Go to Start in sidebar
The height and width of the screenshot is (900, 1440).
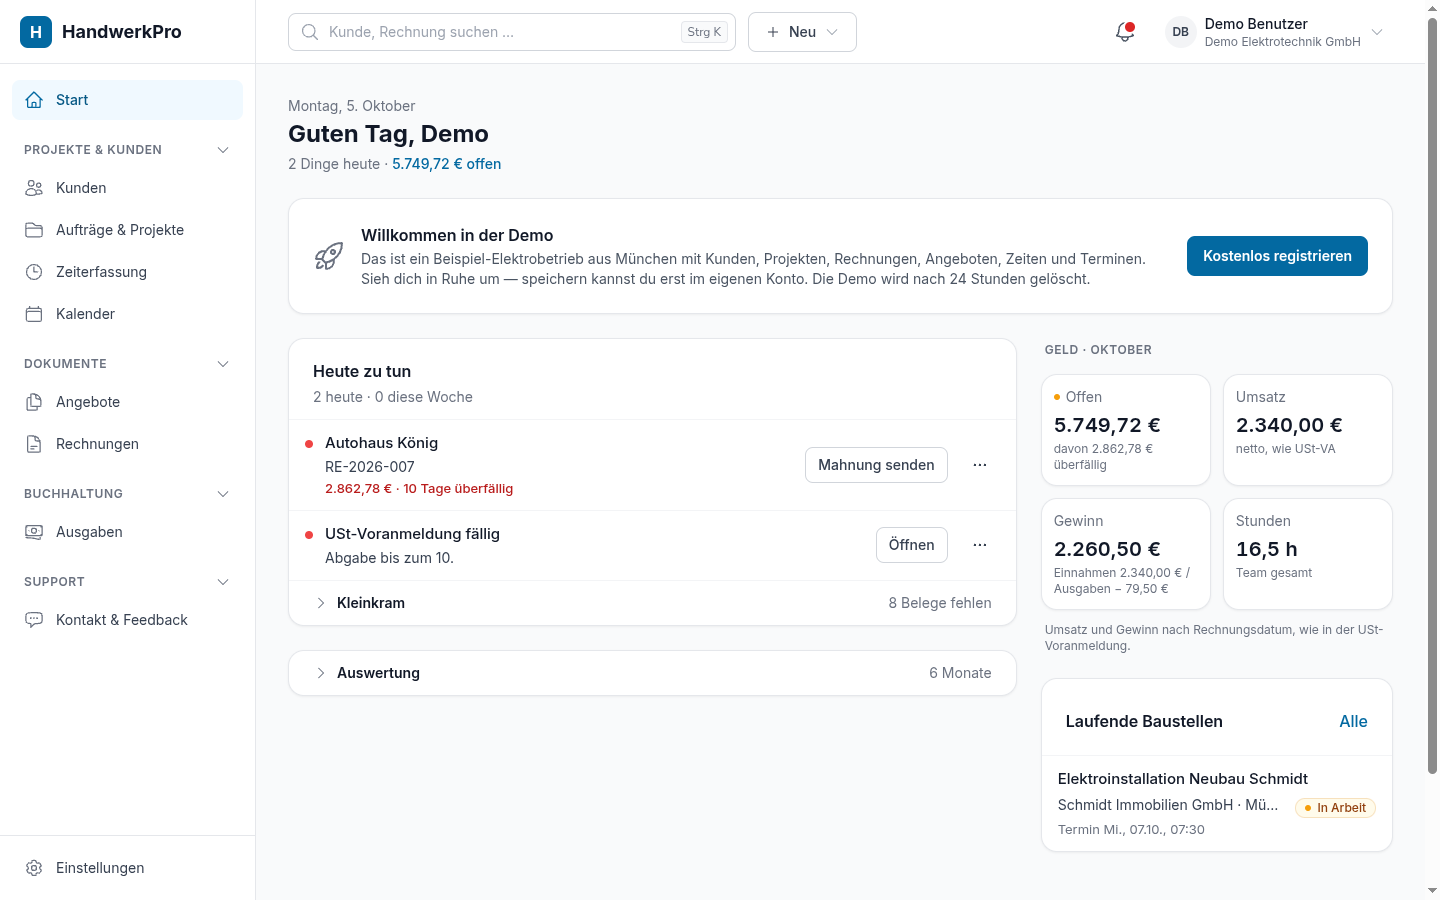[127, 100]
